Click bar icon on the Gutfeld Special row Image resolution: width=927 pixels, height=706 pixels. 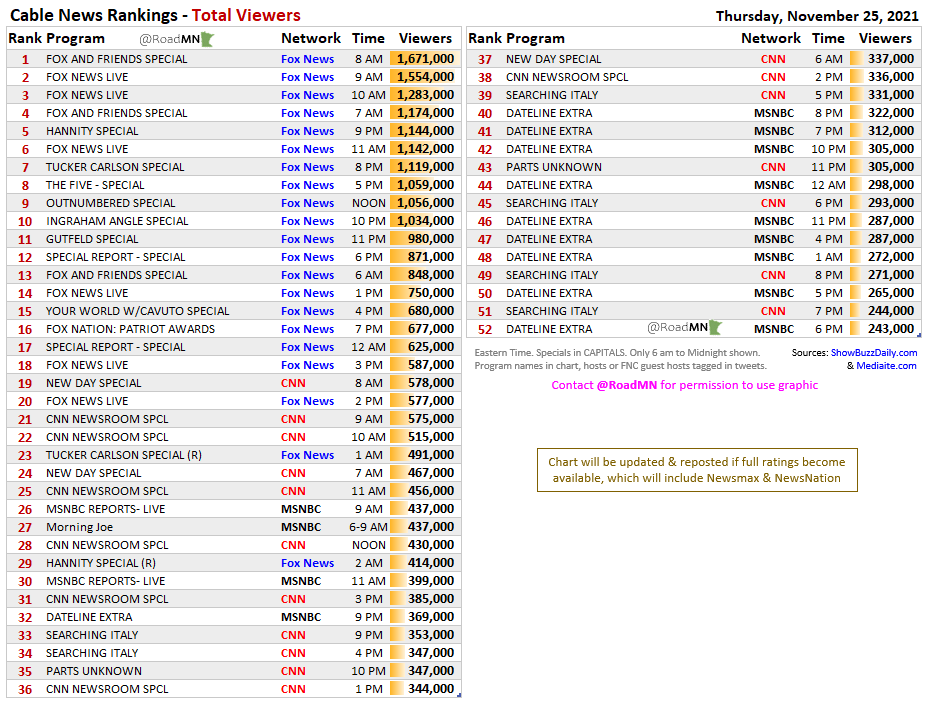[397, 239]
